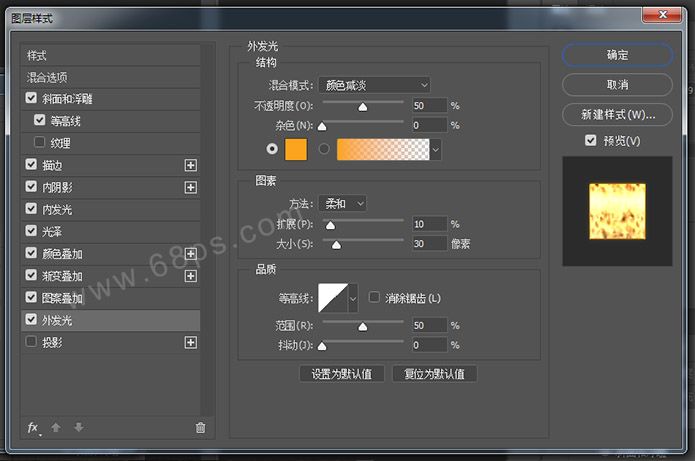Select the 内发光 effect row
Image resolution: width=695 pixels, height=461 pixels.
pos(111,210)
